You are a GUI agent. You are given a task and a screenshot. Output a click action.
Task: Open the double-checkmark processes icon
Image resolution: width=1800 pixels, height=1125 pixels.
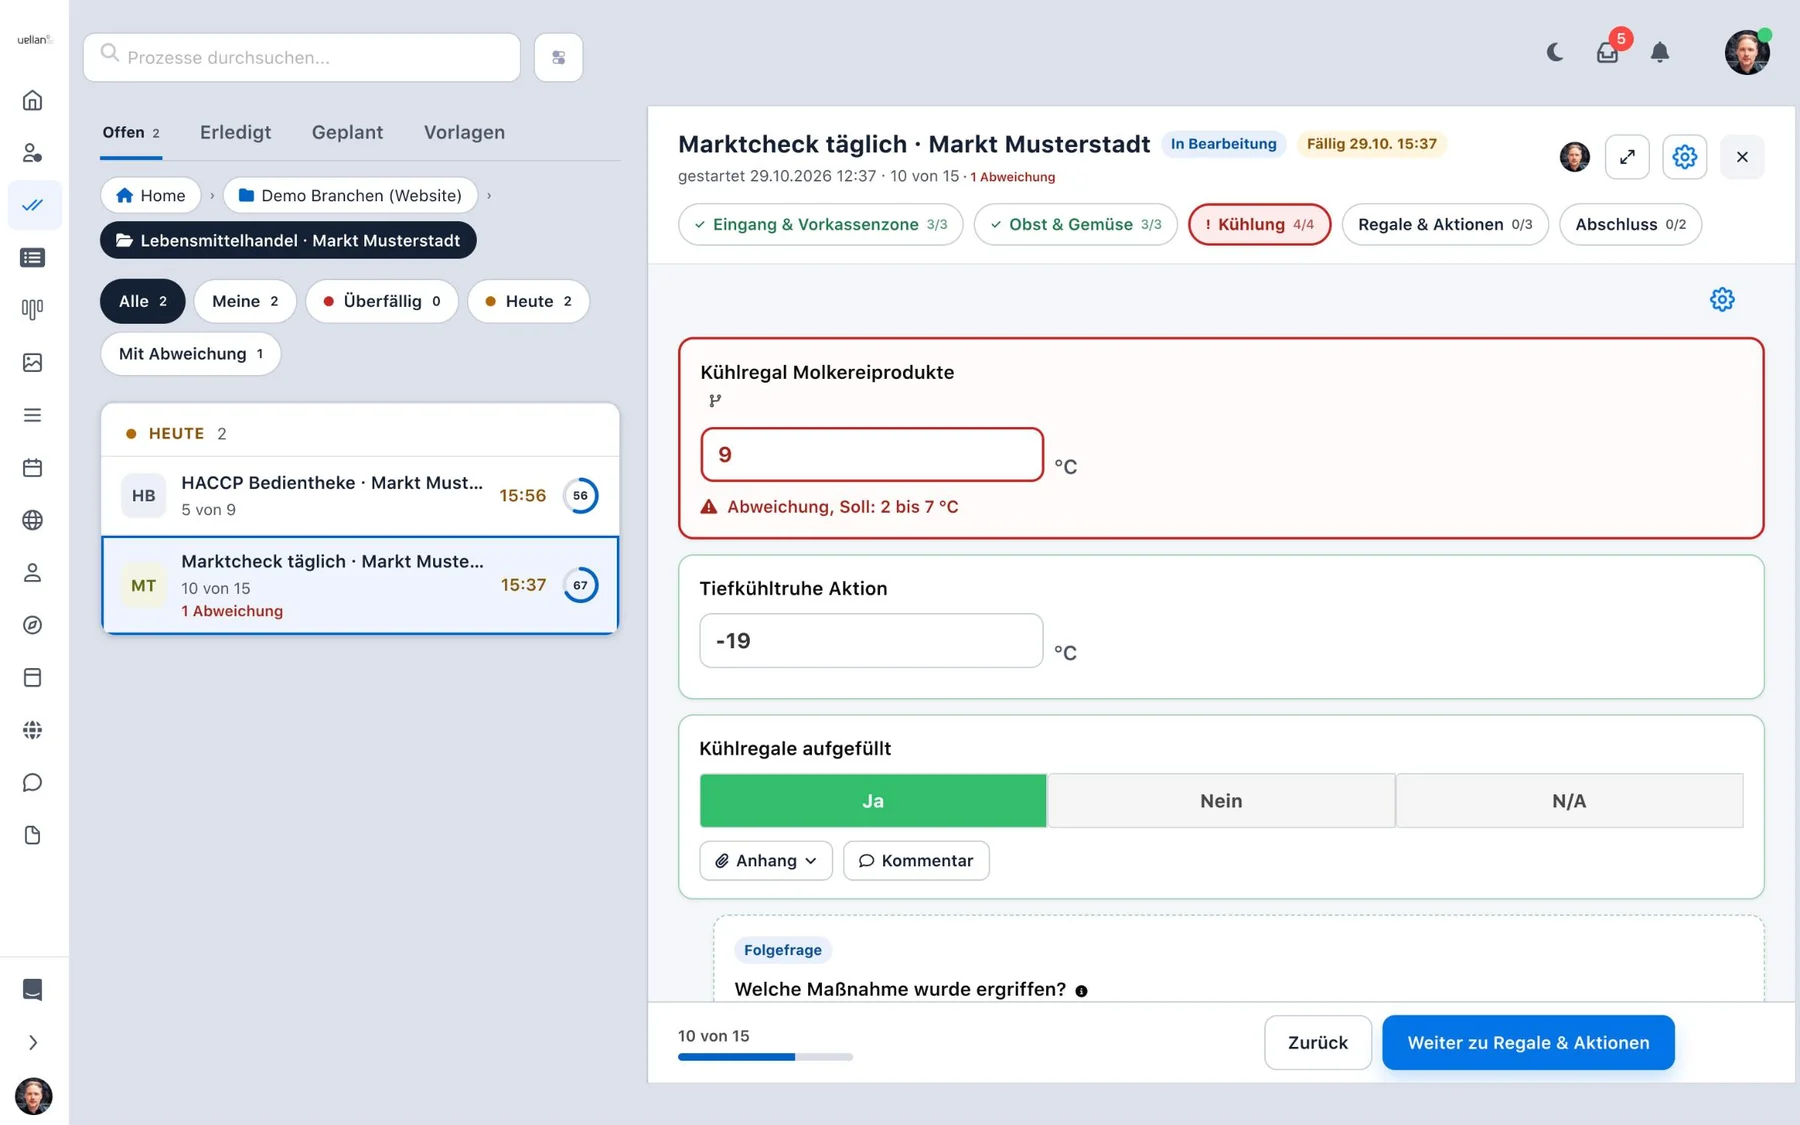coord(33,205)
